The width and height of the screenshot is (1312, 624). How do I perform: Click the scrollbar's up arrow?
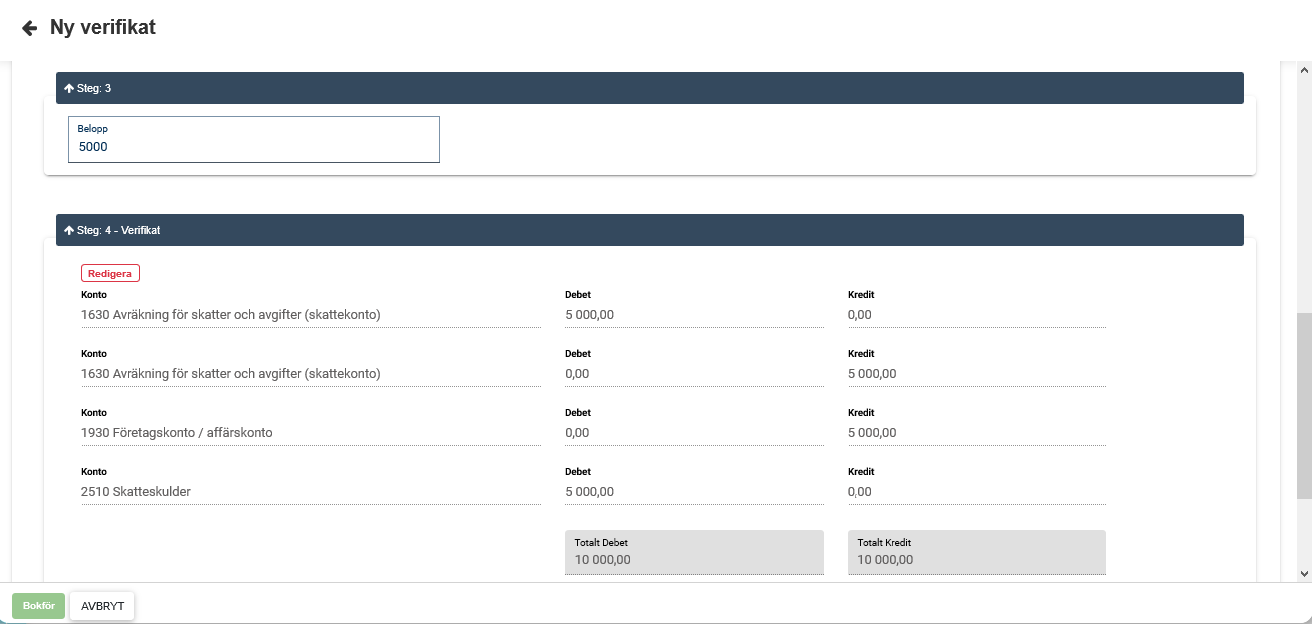point(1303,70)
